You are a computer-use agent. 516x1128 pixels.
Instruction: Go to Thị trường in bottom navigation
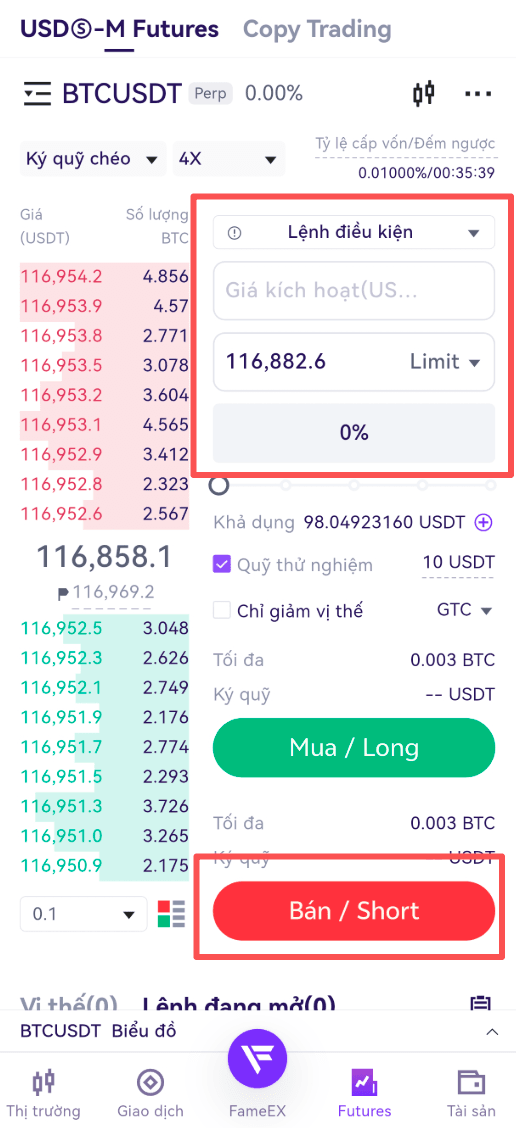(x=44, y=1093)
